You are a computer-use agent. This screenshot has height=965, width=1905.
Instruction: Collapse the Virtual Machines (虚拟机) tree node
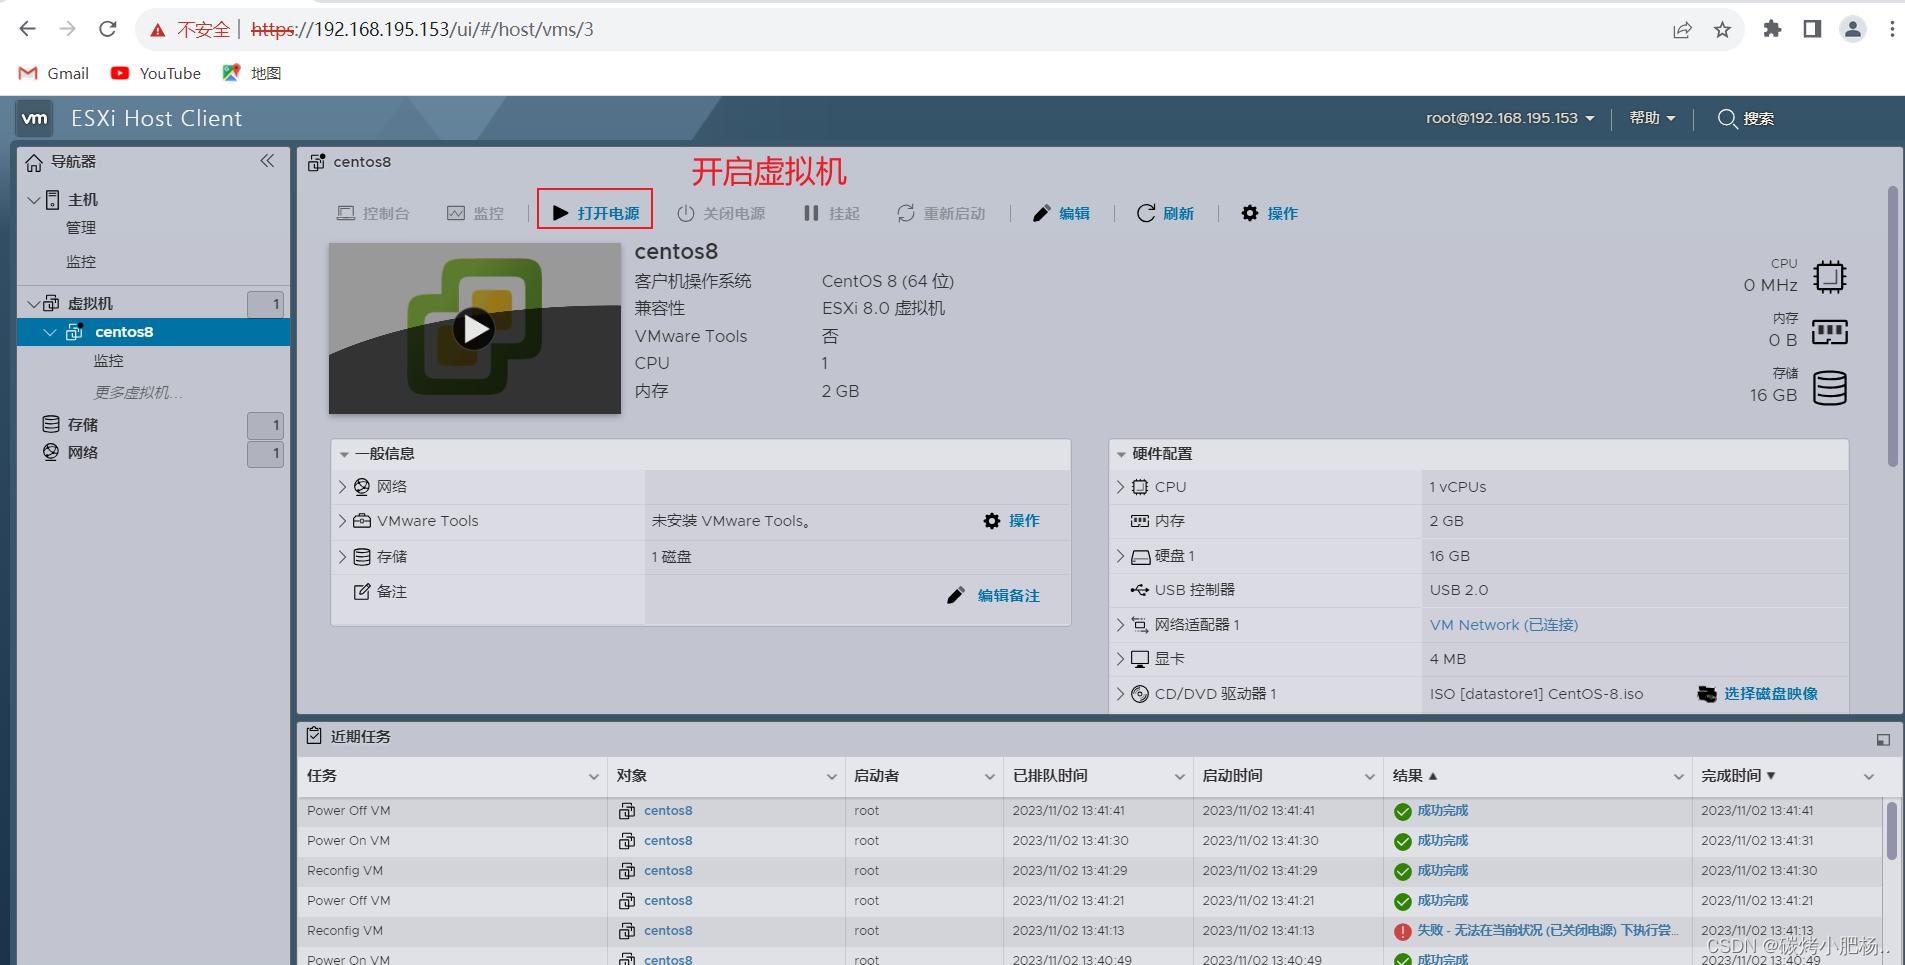[34, 304]
